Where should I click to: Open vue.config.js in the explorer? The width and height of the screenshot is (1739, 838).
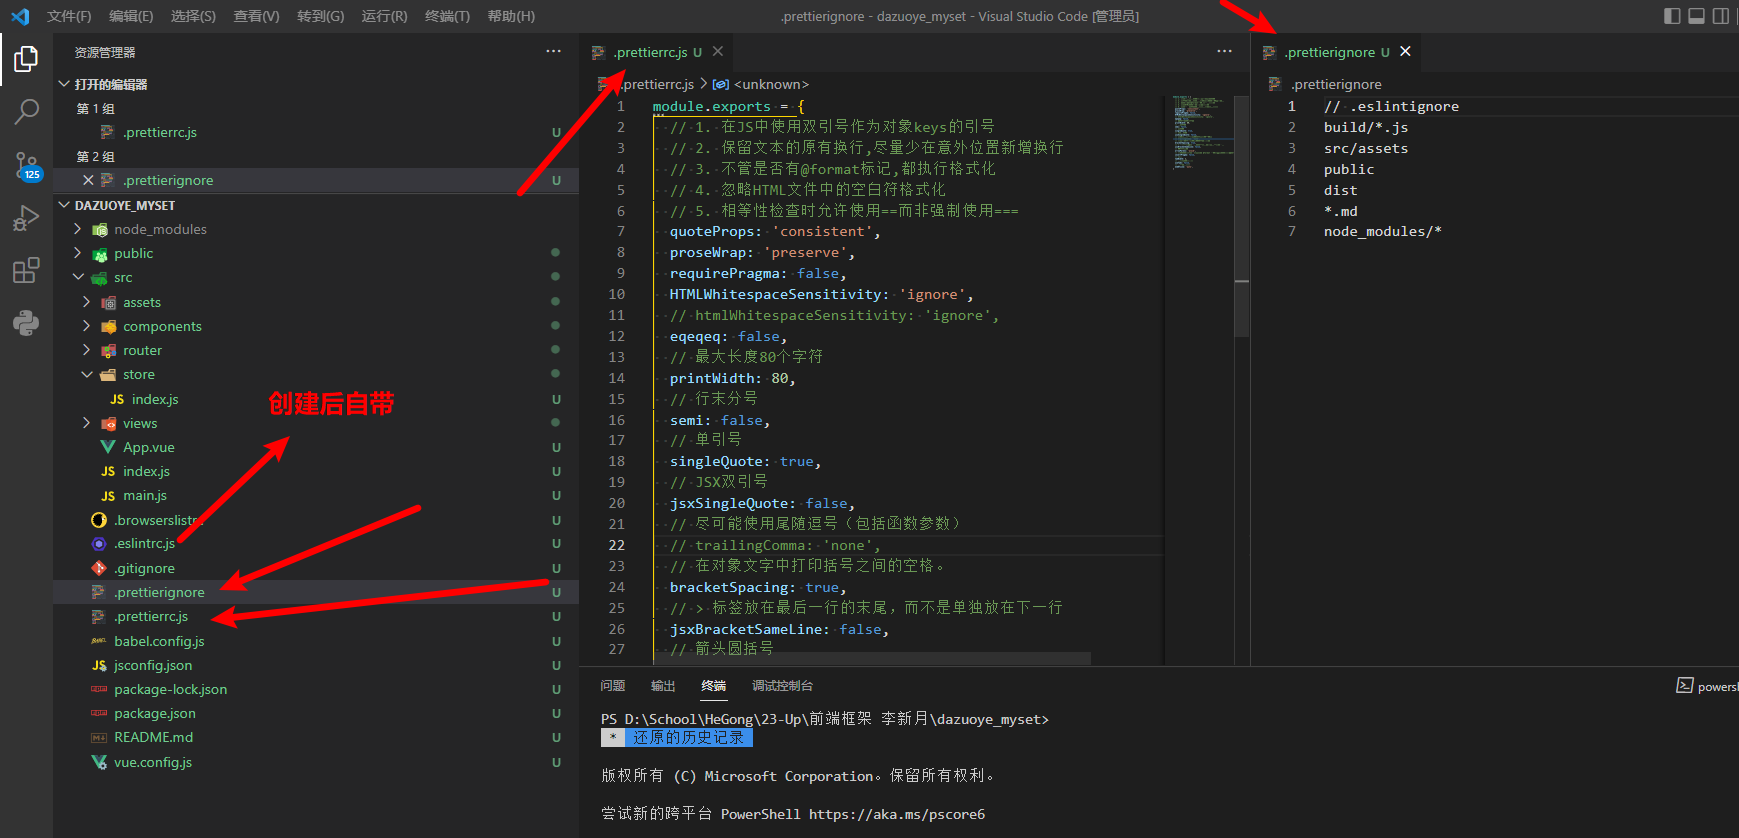316,762
